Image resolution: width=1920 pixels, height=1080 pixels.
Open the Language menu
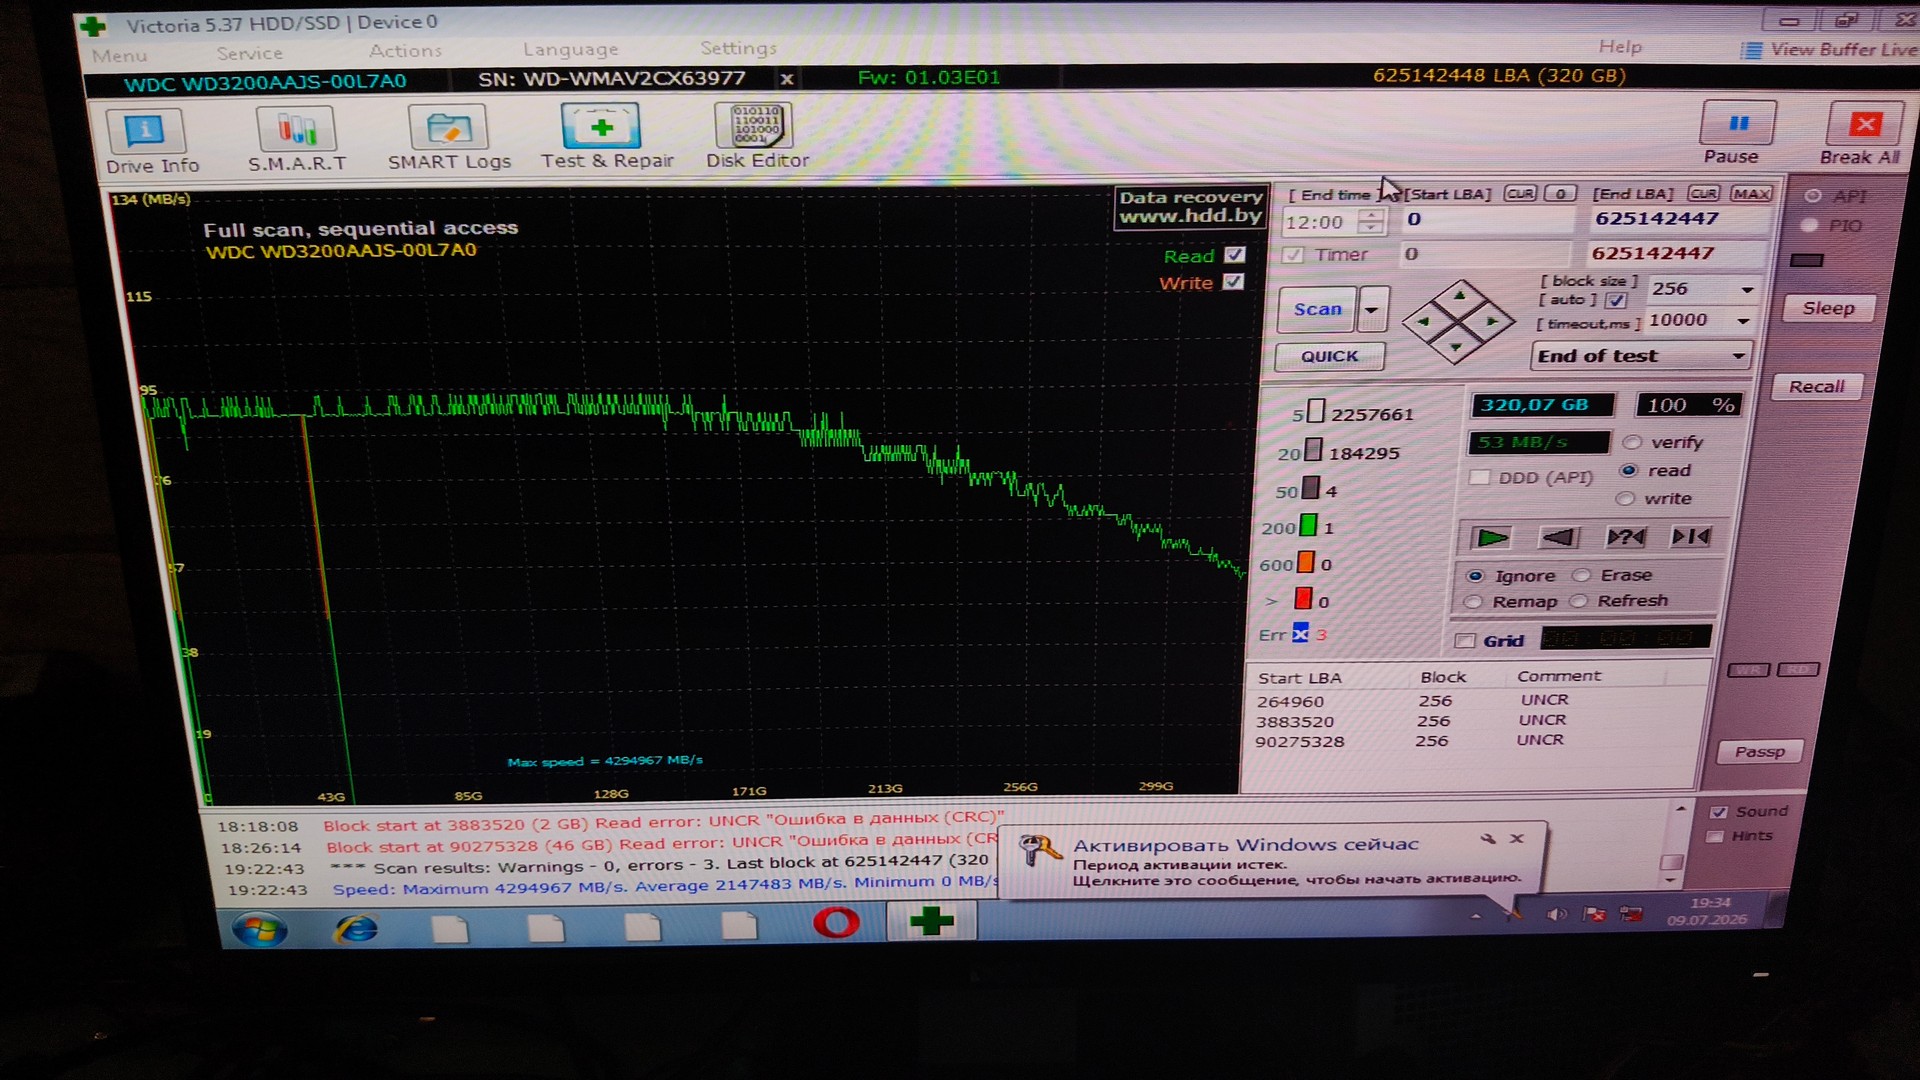570,50
